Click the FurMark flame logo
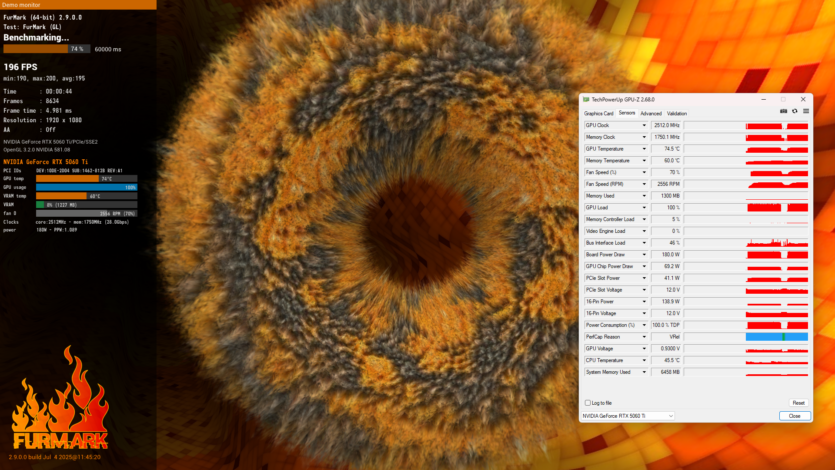This screenshot has height=470, width=835. (60, 398)
